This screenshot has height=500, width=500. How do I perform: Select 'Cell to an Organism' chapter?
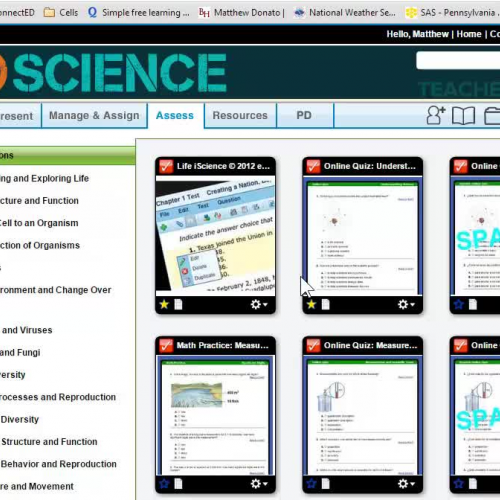point(39,223)
